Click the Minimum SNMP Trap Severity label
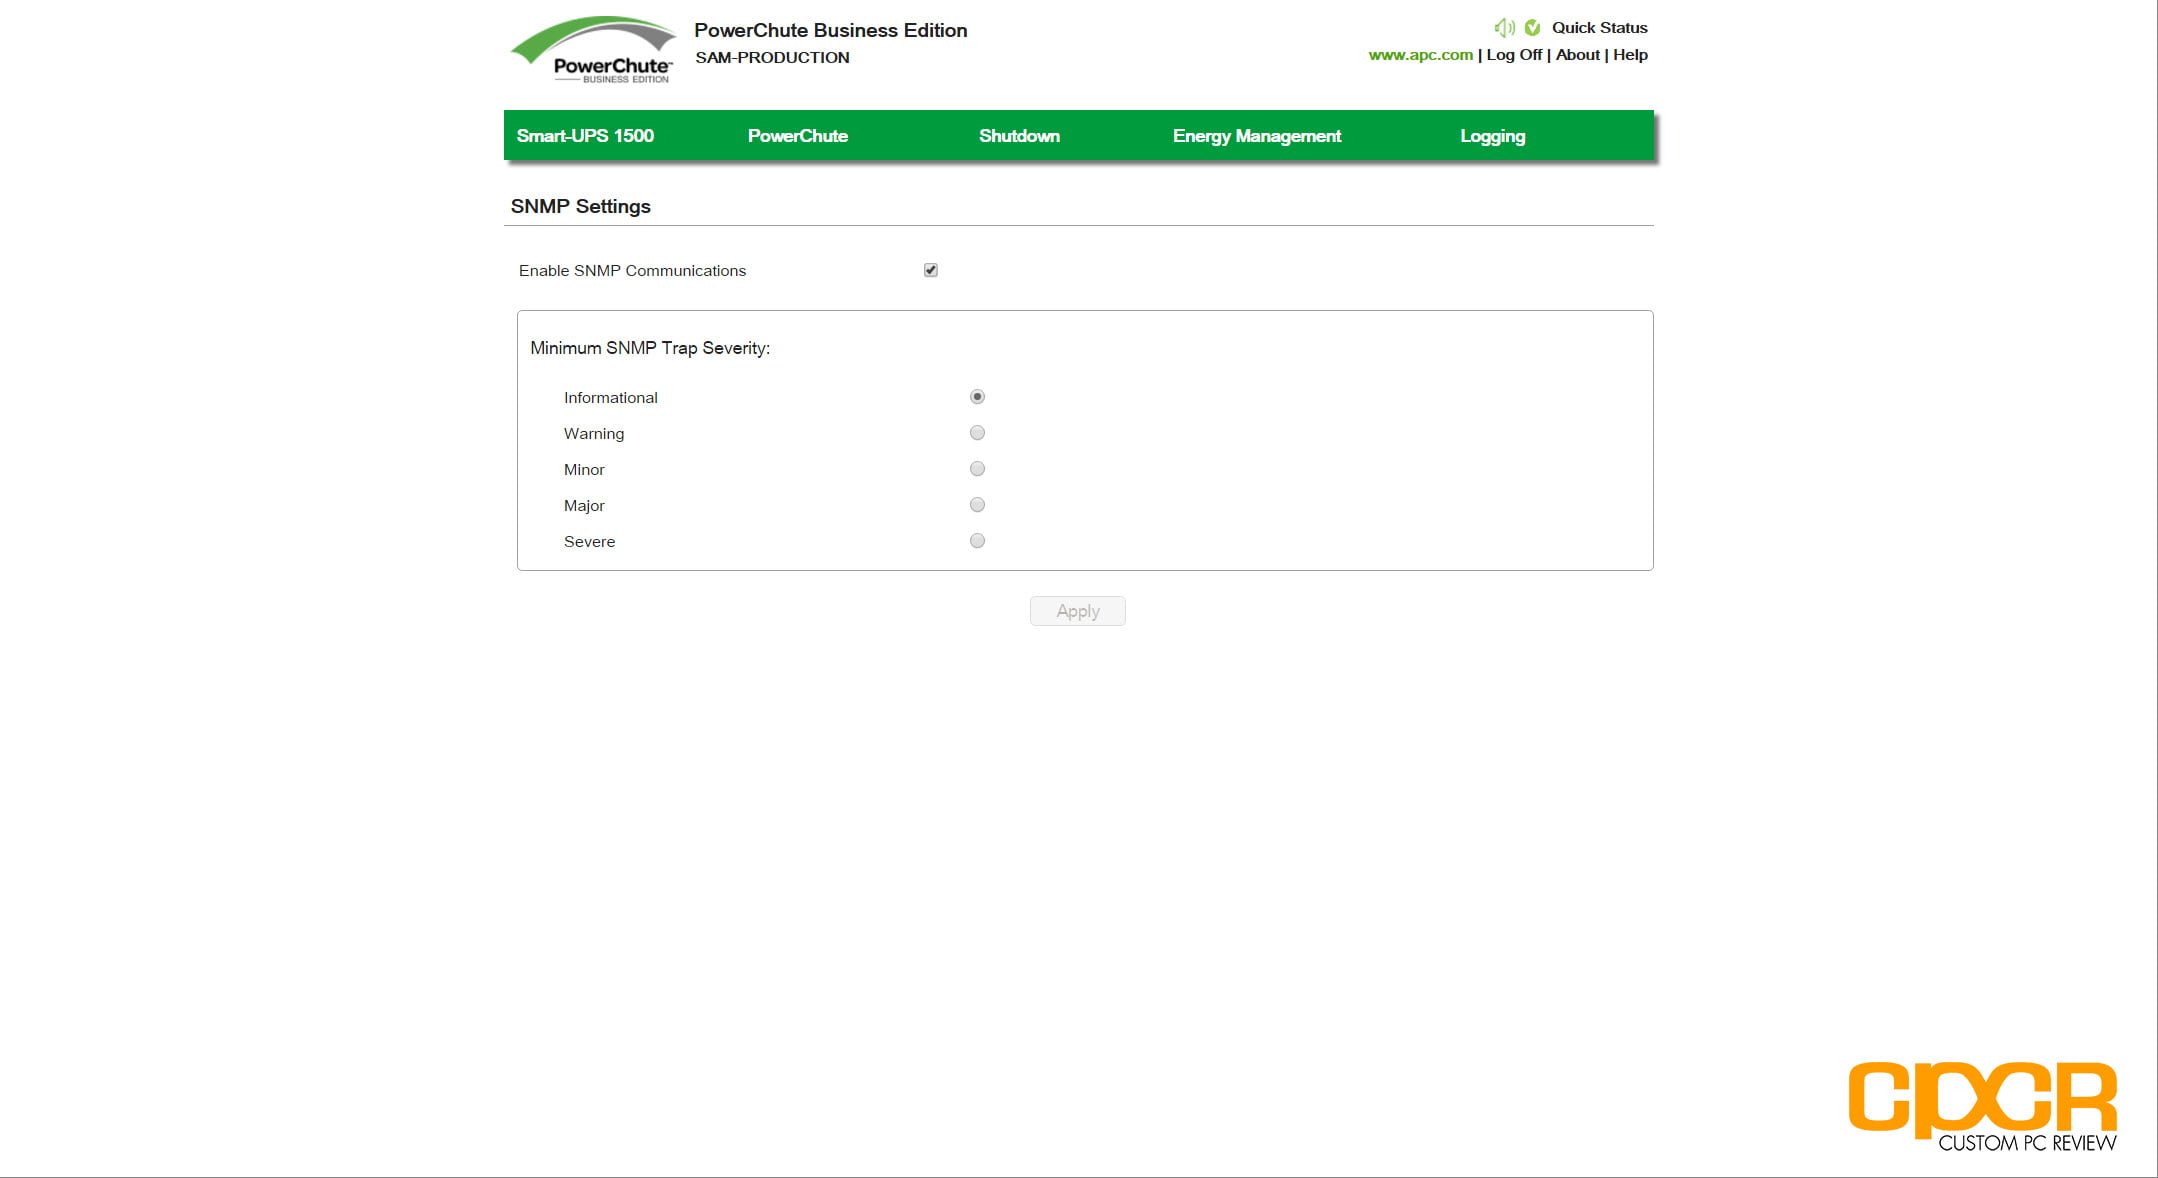This screenshot has height=1178, width=2158. [x=650, y=348]
